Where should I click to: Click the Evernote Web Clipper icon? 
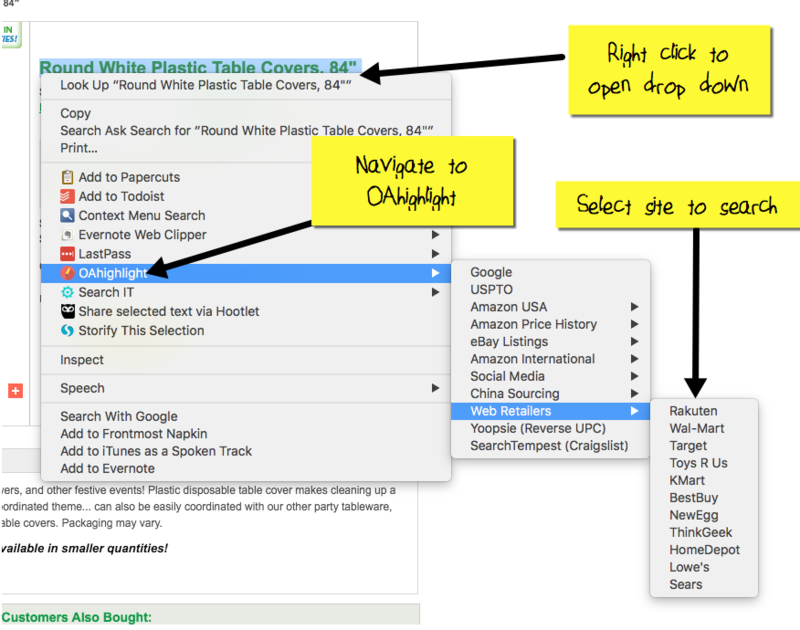(67, 235)
